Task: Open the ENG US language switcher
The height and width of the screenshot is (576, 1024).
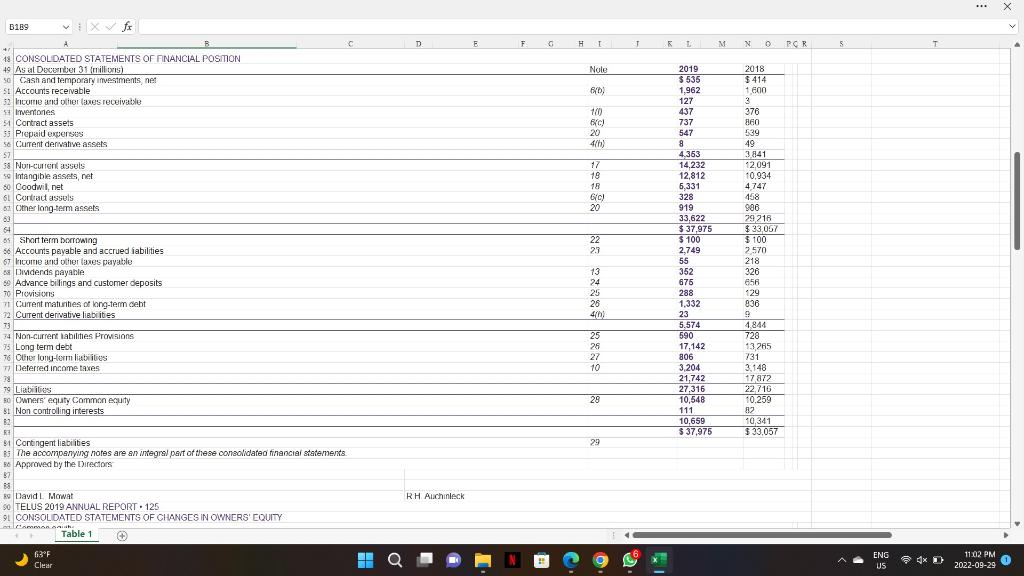Action: pos(880,560)
